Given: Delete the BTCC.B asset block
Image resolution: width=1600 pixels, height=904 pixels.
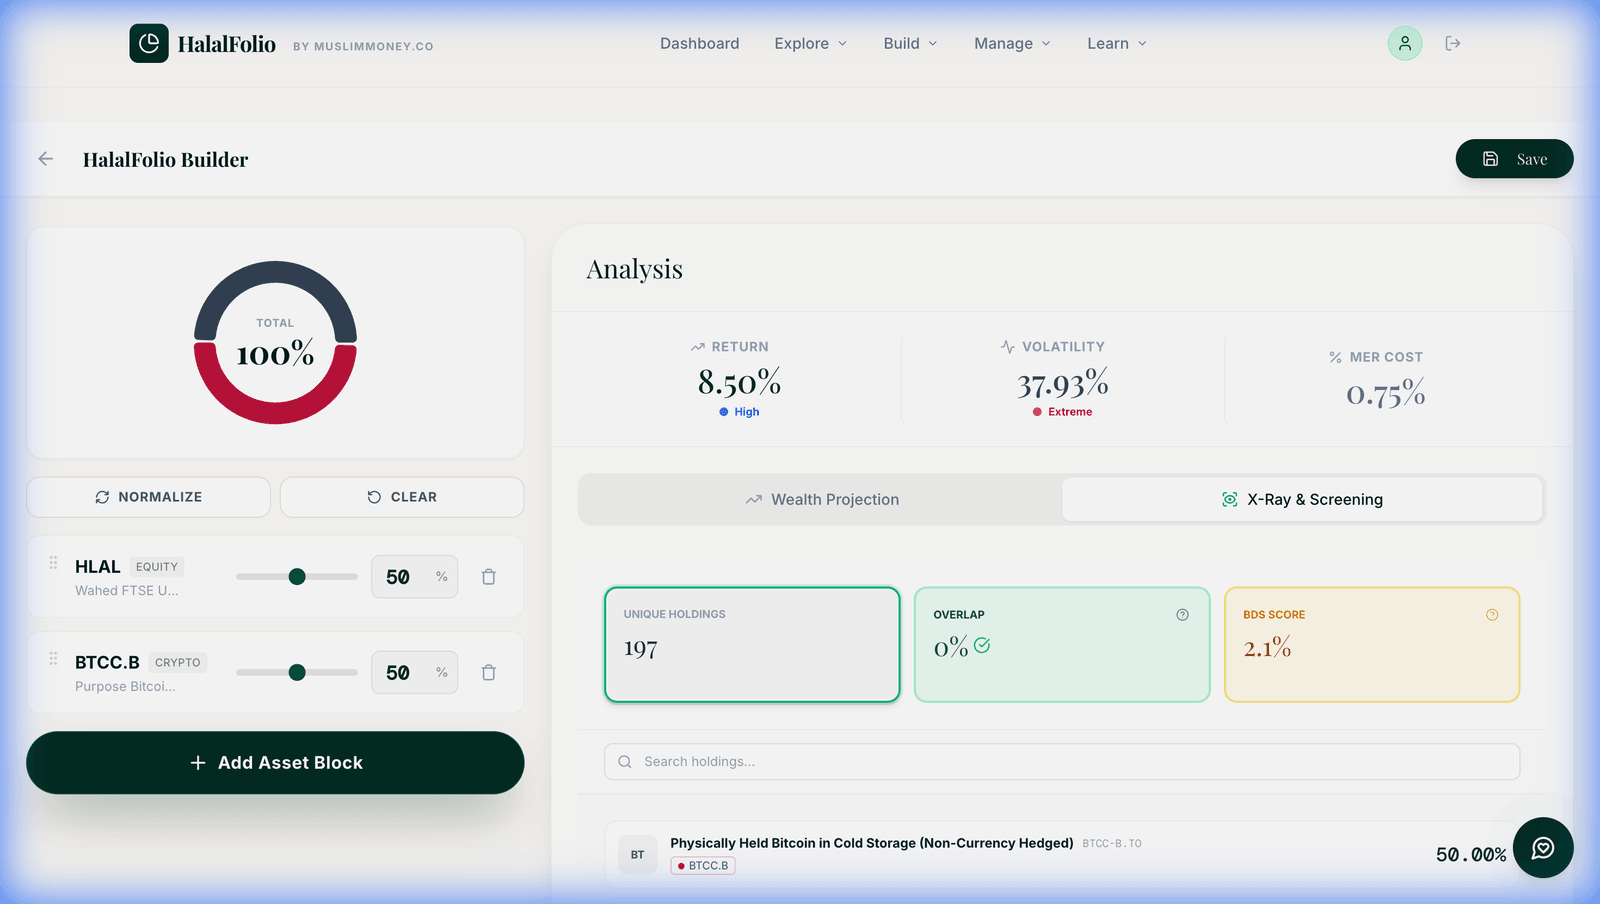Looking at the screenshot, I should coord(489,673).
